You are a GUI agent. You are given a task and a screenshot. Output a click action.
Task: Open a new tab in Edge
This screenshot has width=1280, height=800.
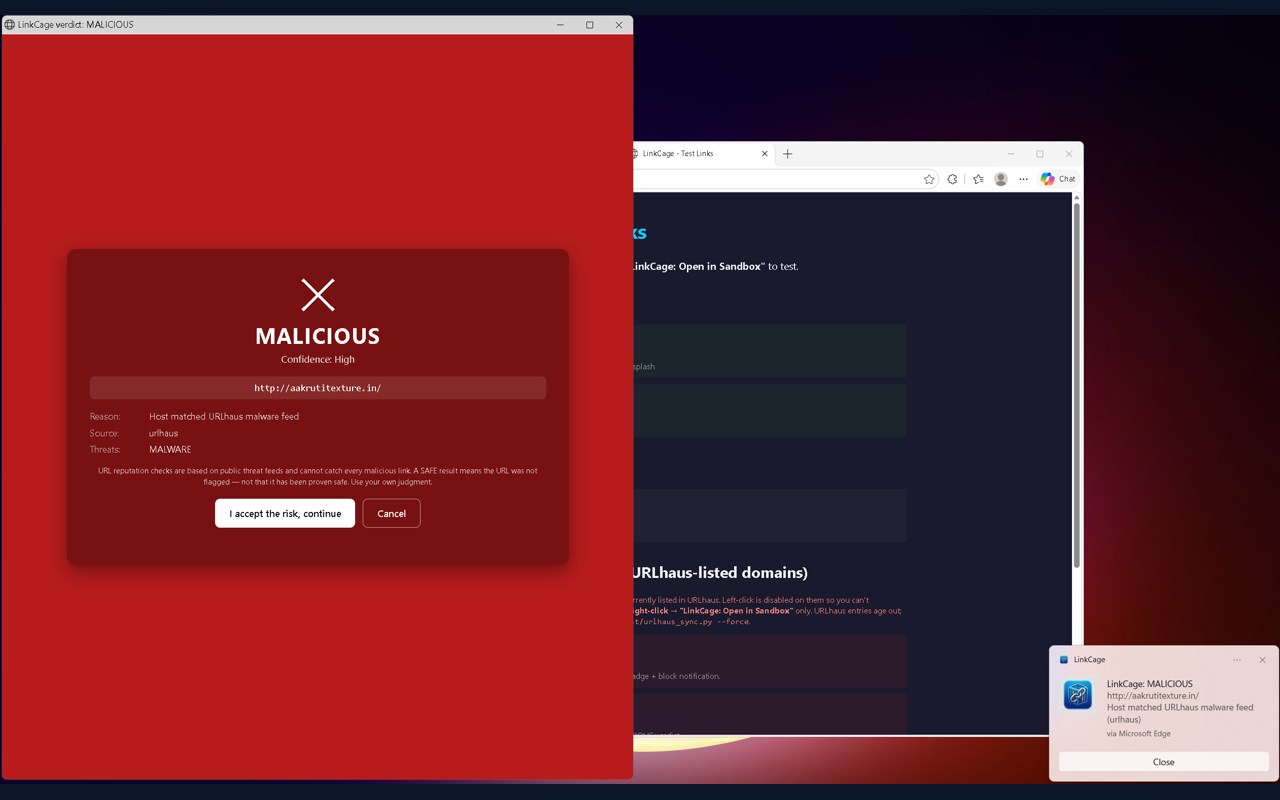click(x=788, y=154)
